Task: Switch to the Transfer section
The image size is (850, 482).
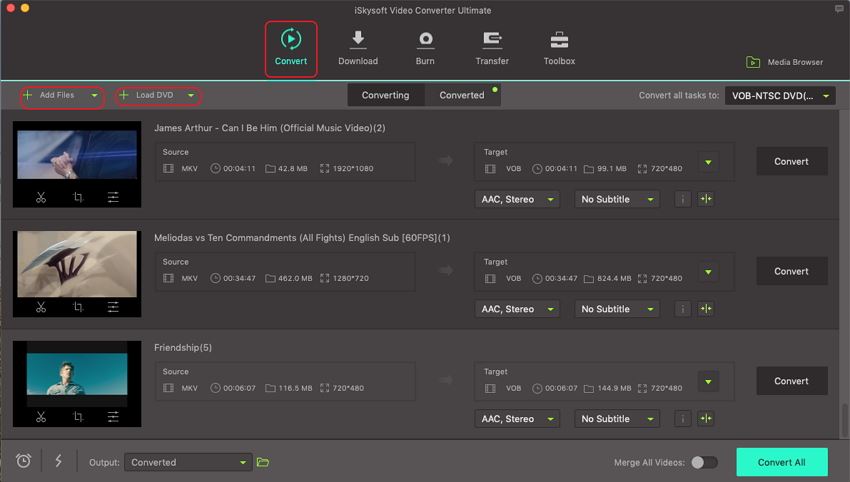Action: 492,49
